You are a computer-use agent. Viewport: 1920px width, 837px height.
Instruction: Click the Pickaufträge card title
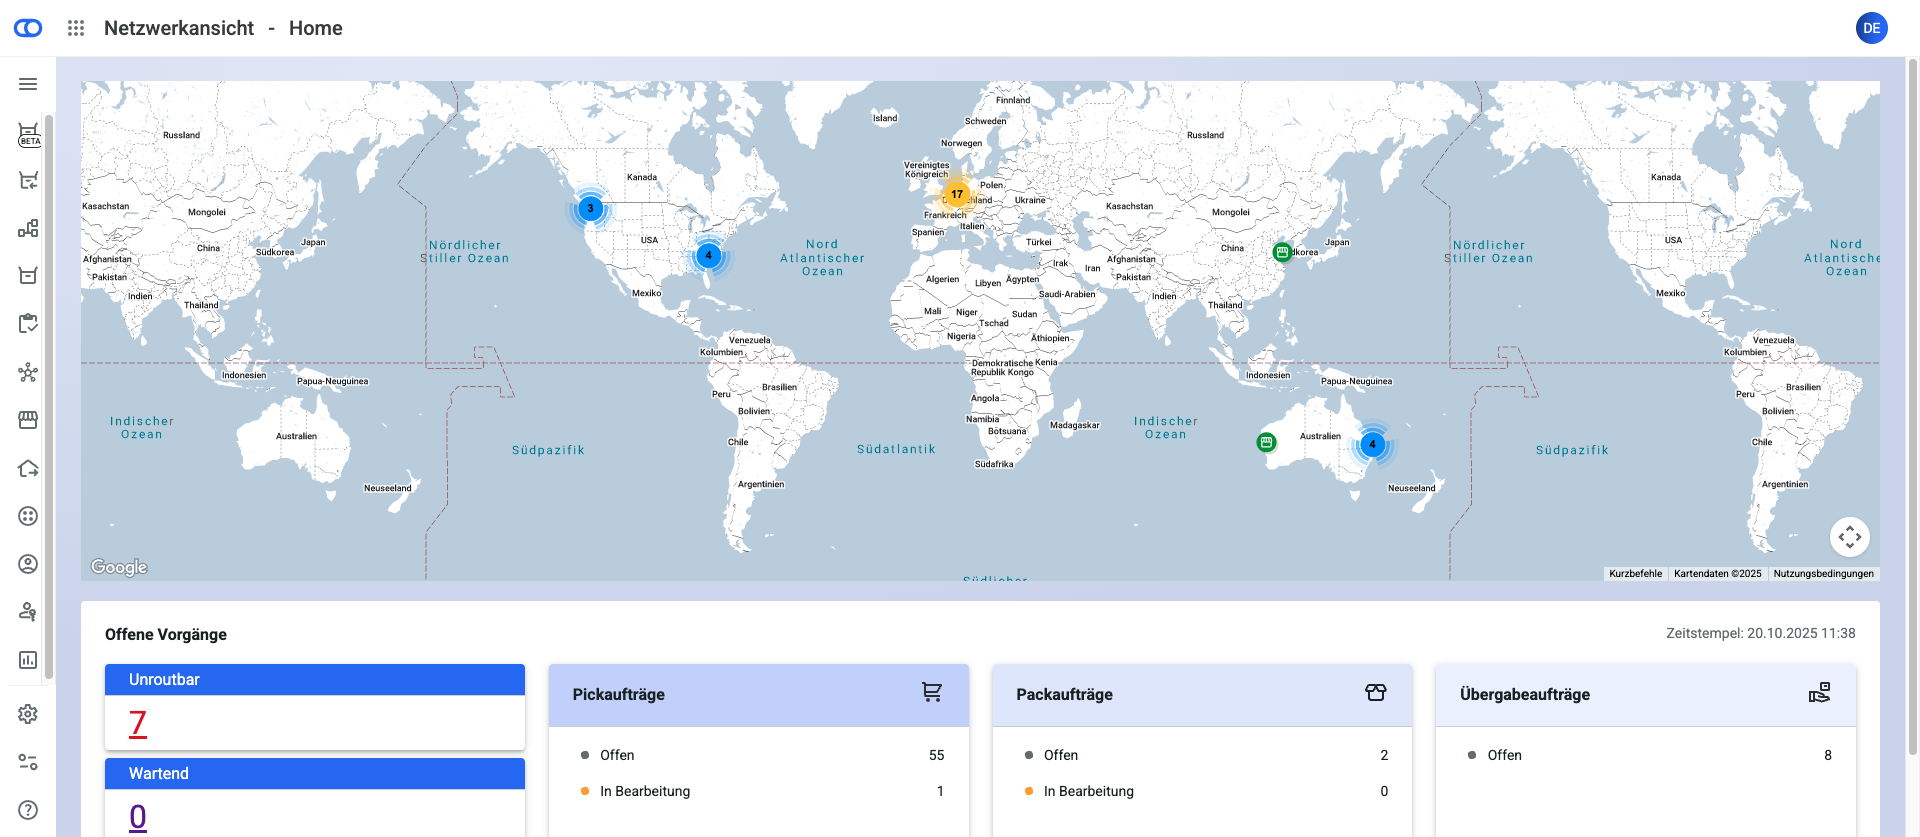click(619, 695)
